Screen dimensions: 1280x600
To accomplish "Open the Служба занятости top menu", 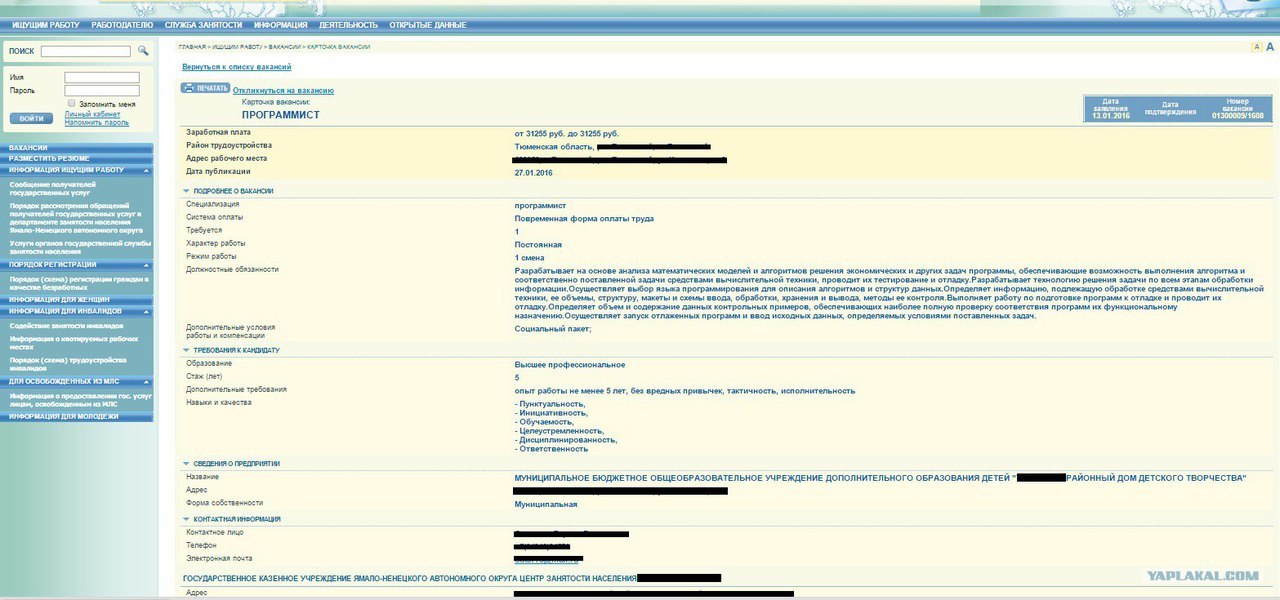I will (x=204, y=24).
